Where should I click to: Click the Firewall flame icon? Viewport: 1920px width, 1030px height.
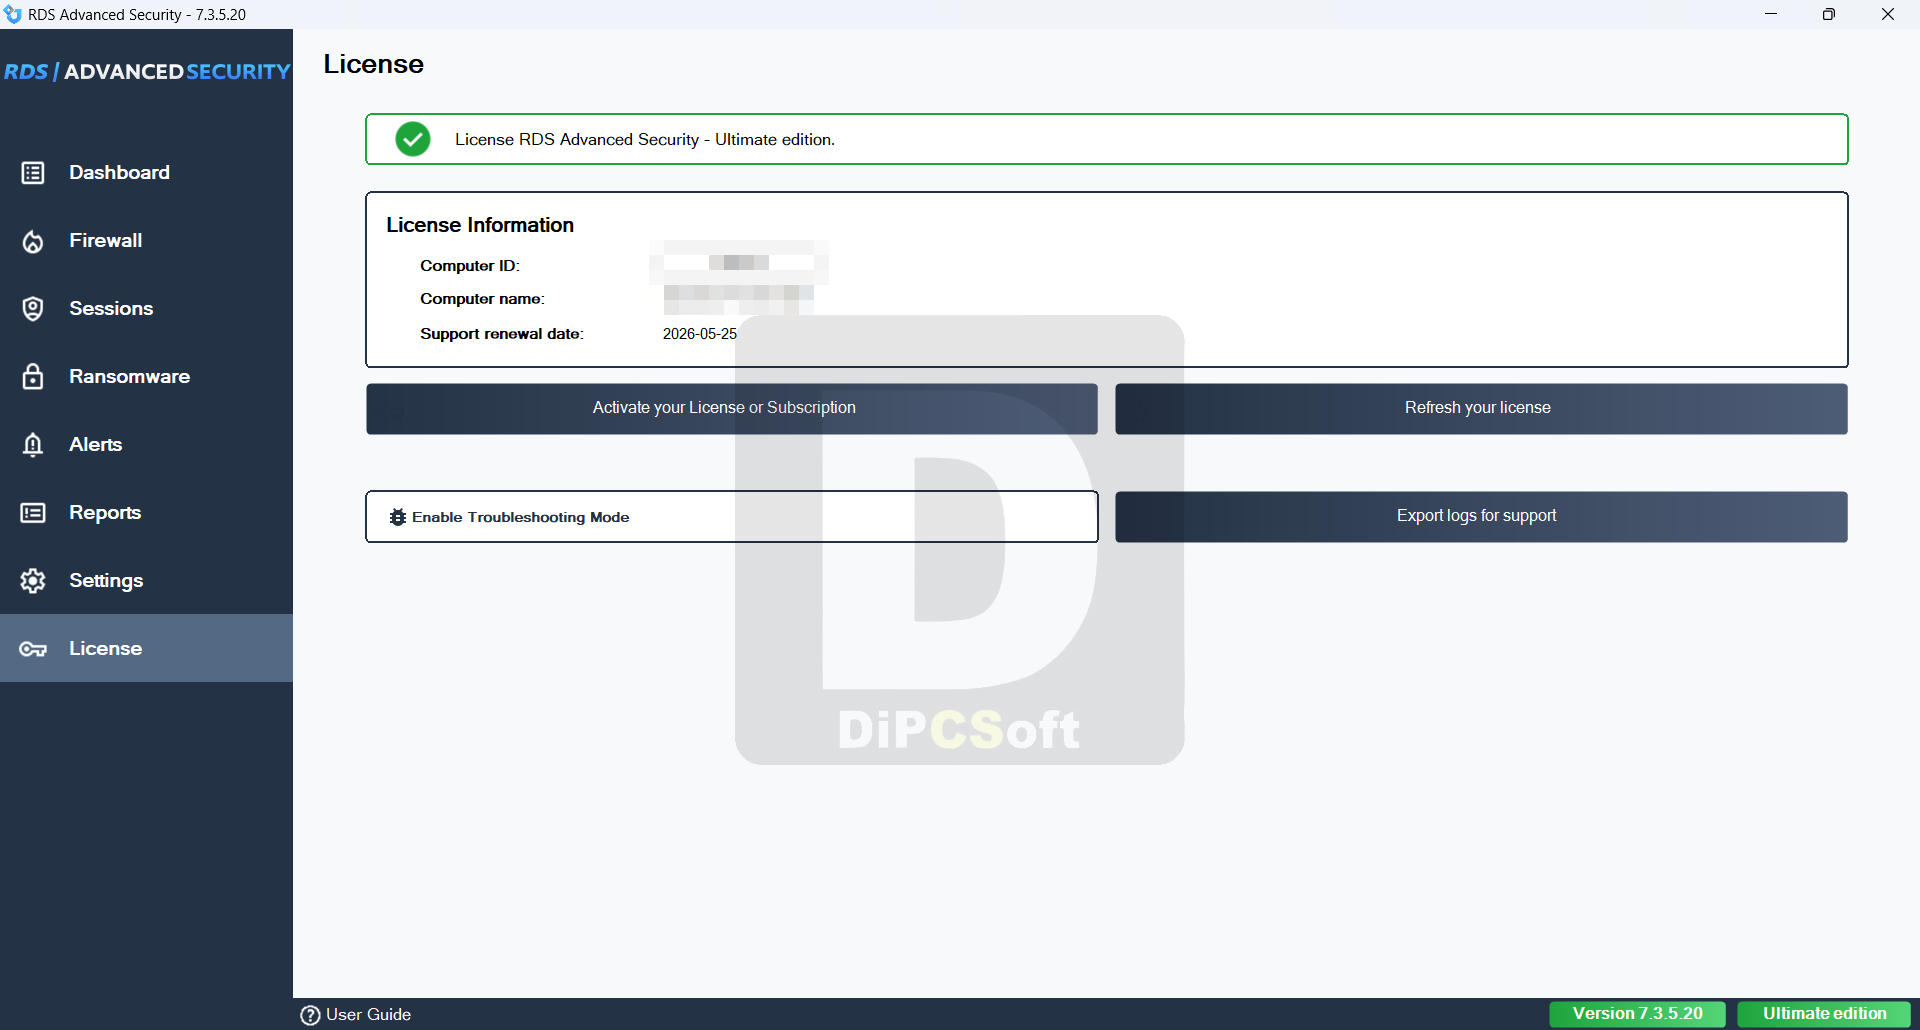click(x=33, y=241)
